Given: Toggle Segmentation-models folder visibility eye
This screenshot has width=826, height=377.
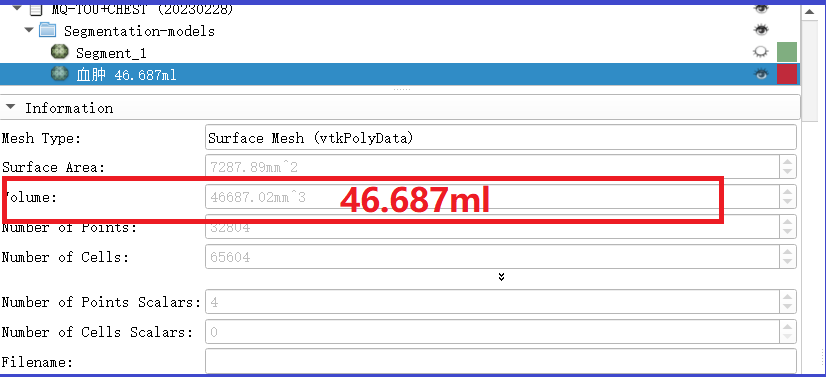Looking at the screenshot, I should pos(761,30).
